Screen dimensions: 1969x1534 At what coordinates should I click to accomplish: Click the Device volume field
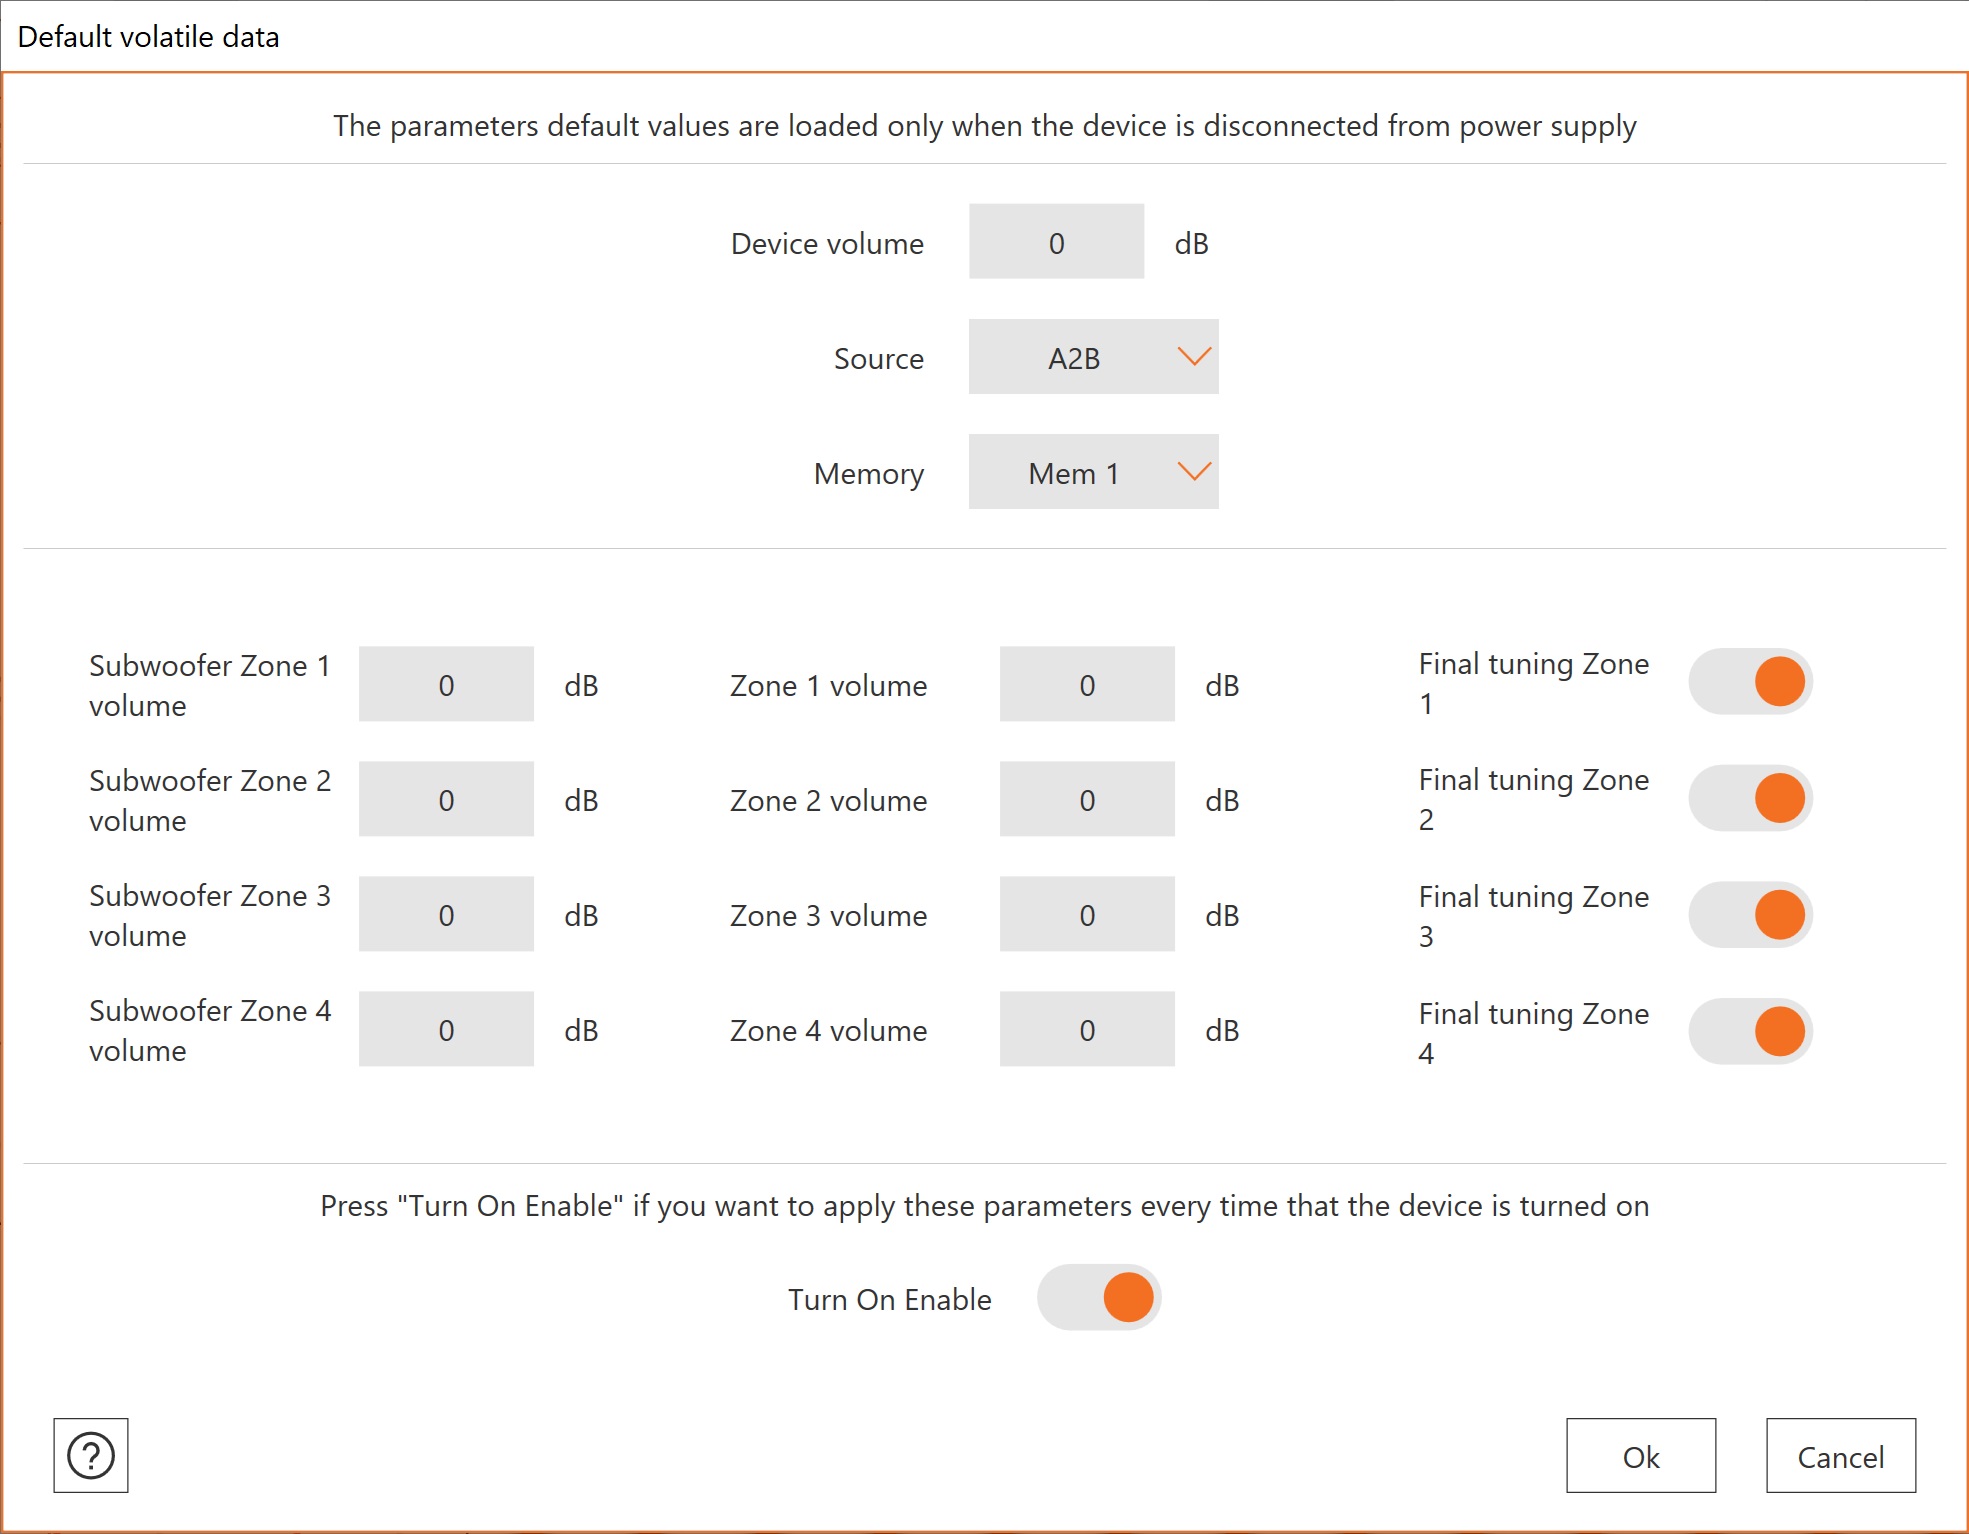[1056, 242]
